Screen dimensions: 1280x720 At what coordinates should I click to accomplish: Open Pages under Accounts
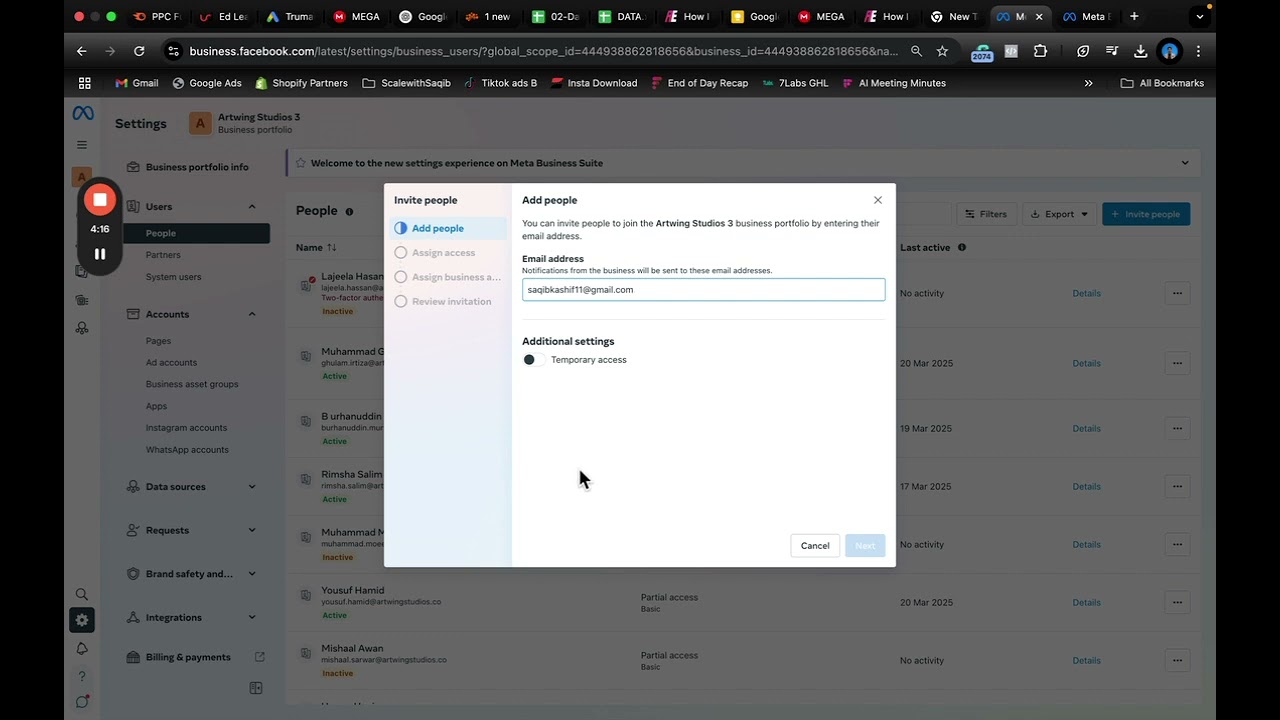158,341
